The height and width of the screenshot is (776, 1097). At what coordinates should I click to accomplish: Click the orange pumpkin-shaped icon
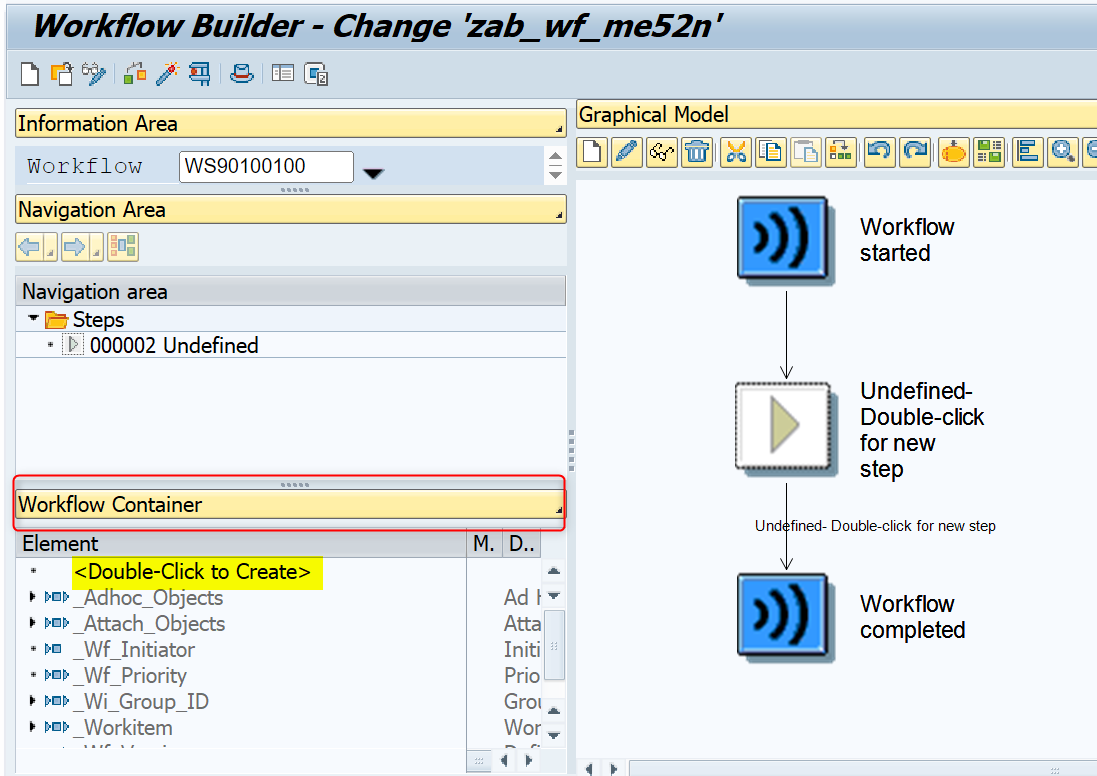coord(954,151)
